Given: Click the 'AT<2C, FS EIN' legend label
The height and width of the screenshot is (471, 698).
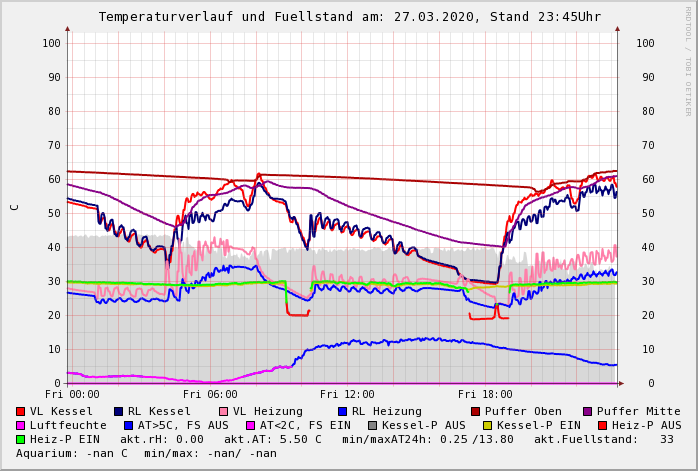Looking at the screenshot, I should coord(304,425).
